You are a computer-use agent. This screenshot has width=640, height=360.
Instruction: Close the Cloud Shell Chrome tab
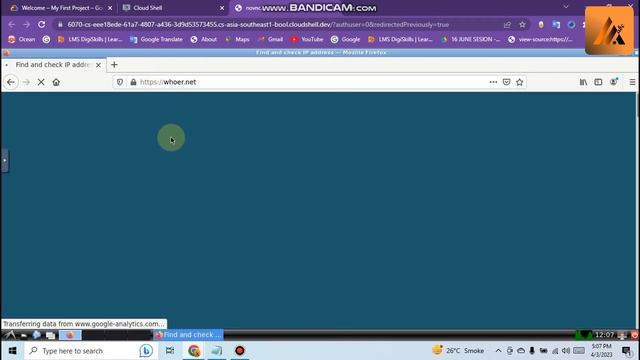[222, 8]
